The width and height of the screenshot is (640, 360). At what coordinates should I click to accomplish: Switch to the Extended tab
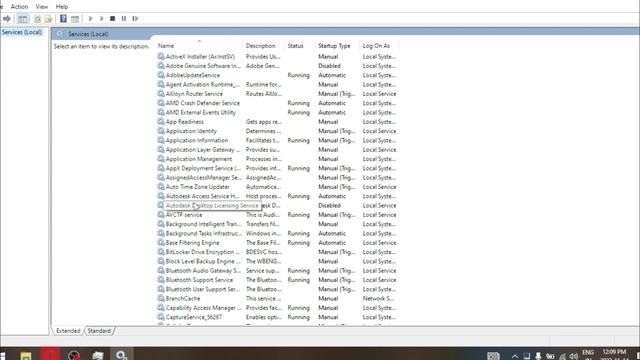point(68,331)
